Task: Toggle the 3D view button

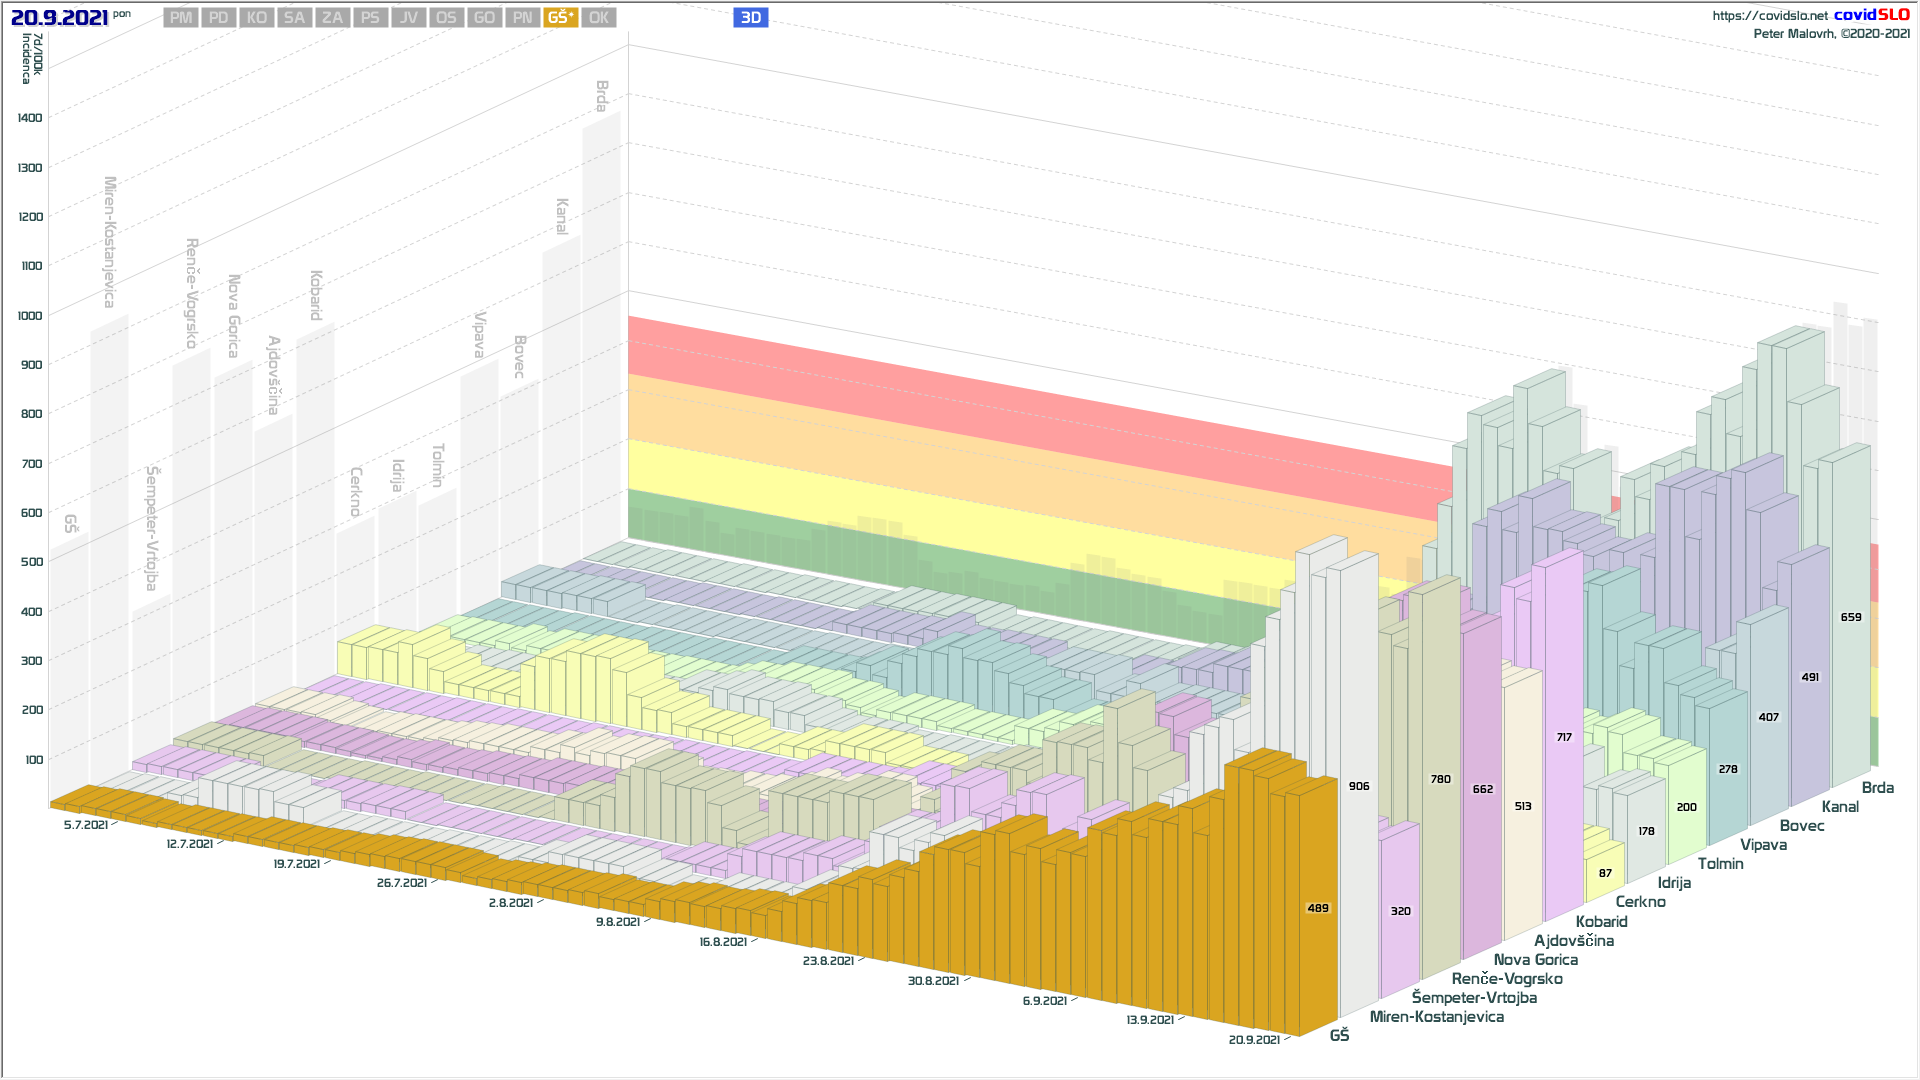Action: pyautogui.click(x=750, y=17)
